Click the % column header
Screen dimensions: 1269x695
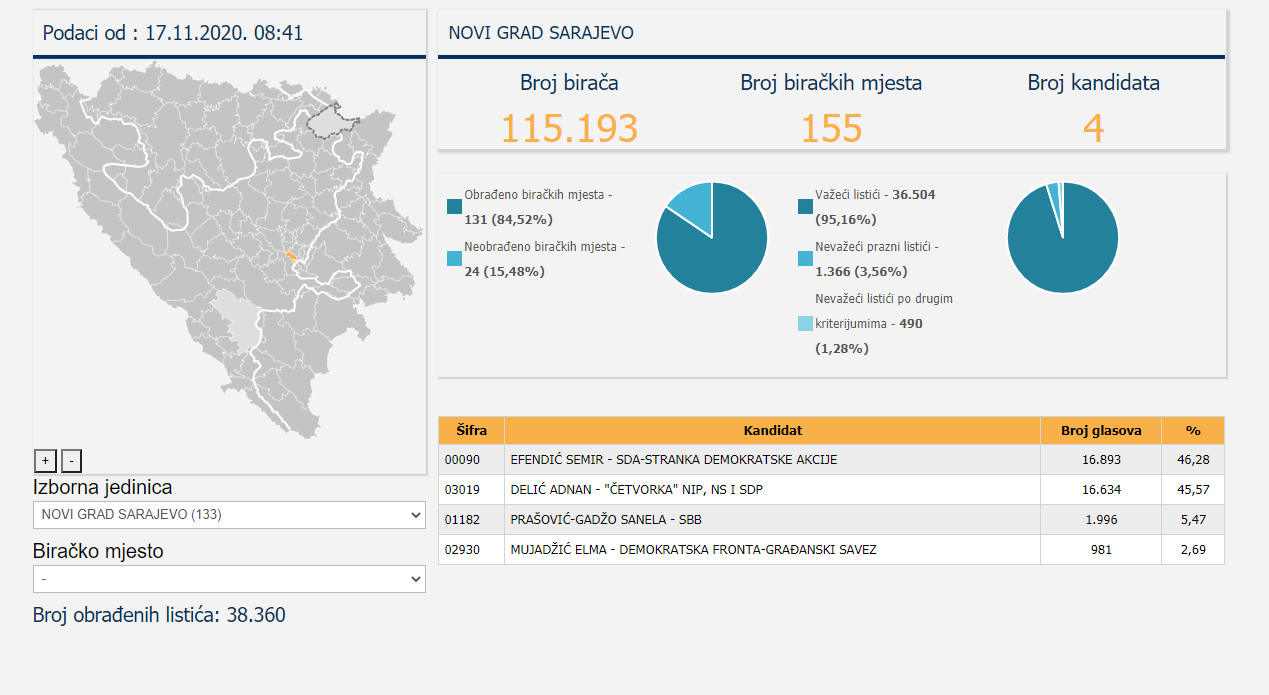coord(1192,430)
